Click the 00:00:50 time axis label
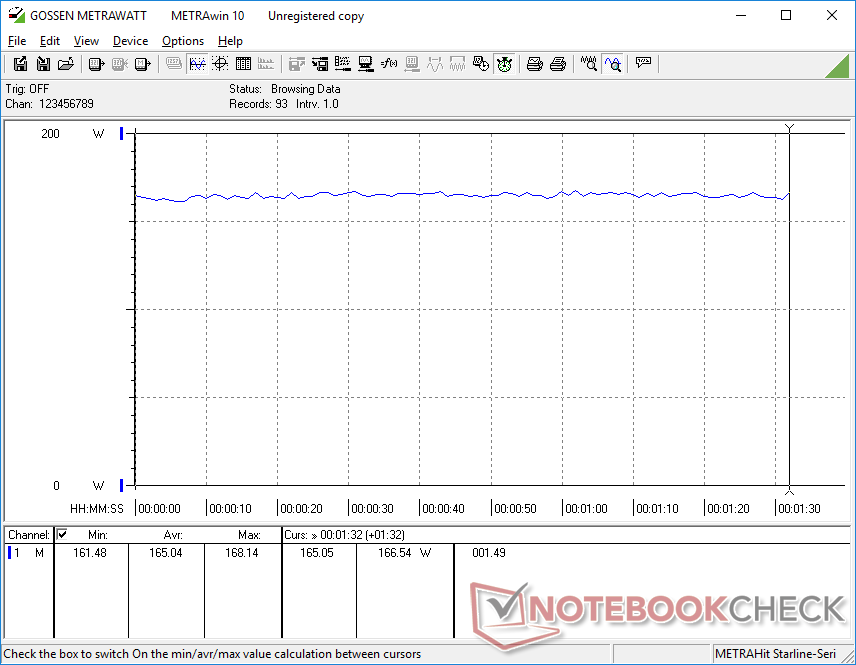Screen dimensions: 856x665 tap(515, 508)
